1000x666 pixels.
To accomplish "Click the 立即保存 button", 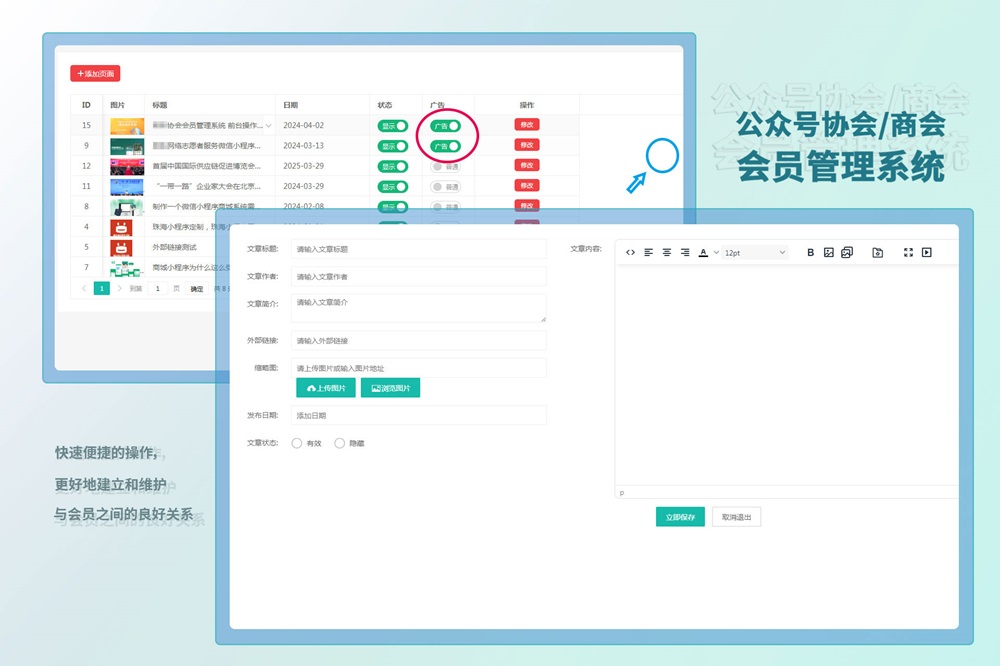I will [680, 517].
